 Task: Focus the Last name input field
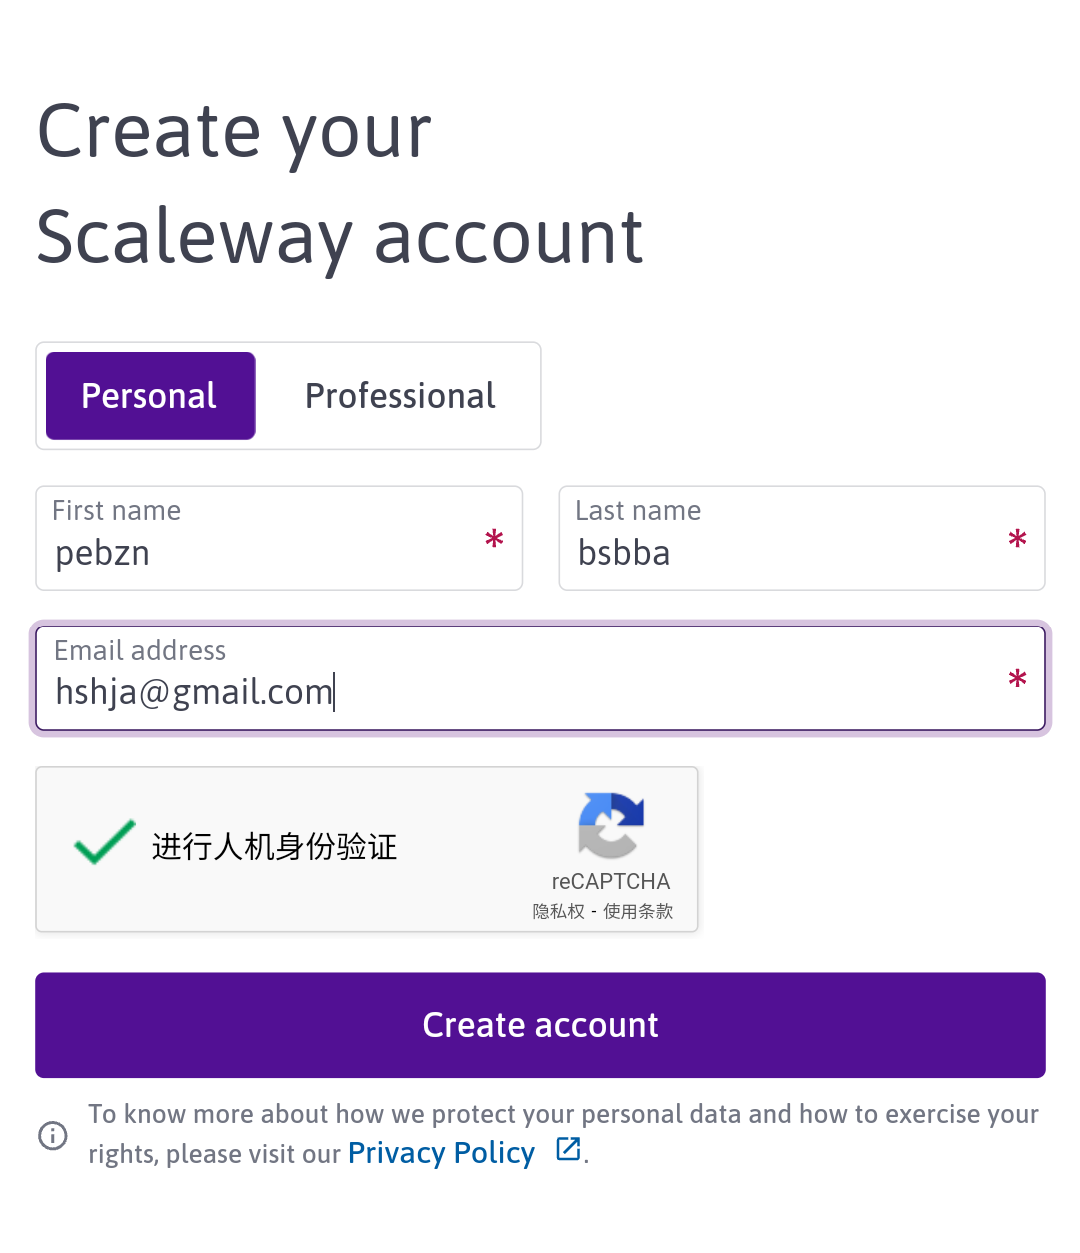coord(780,552)
